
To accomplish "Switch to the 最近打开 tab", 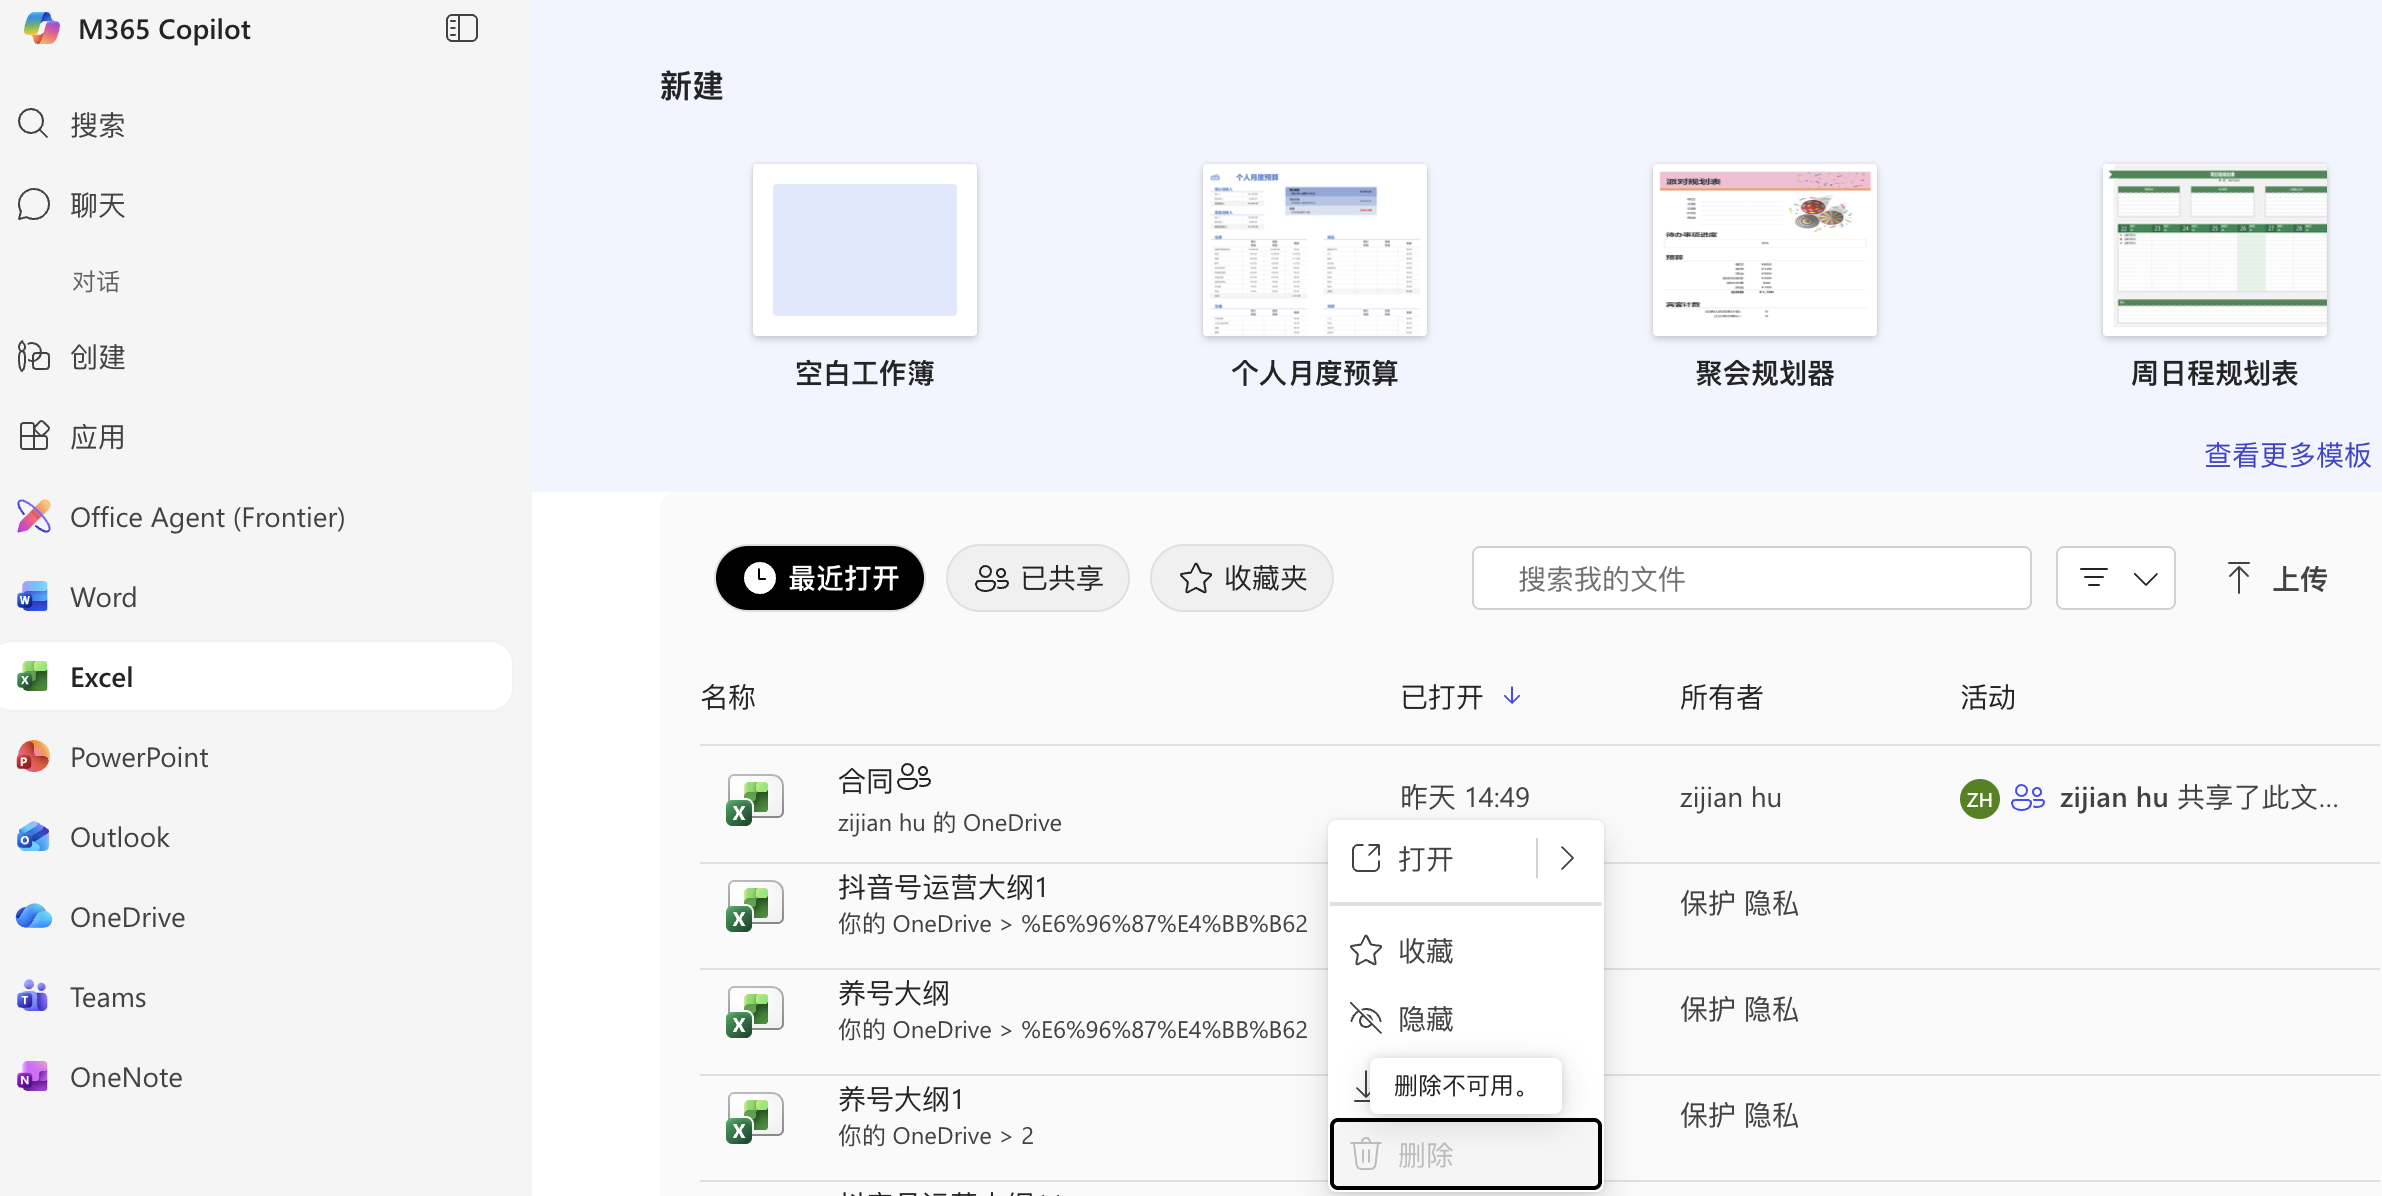I will pos(820,578).
